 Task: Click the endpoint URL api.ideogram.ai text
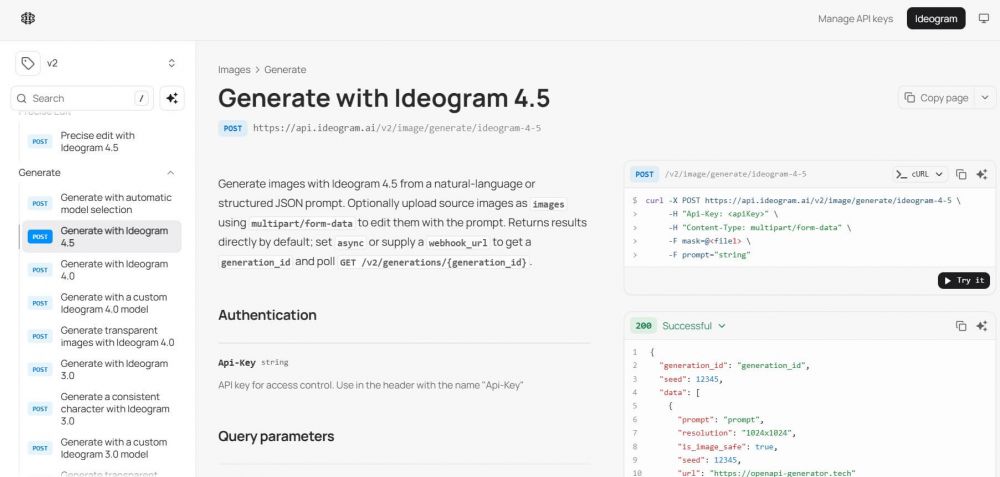tap(397, 128)
